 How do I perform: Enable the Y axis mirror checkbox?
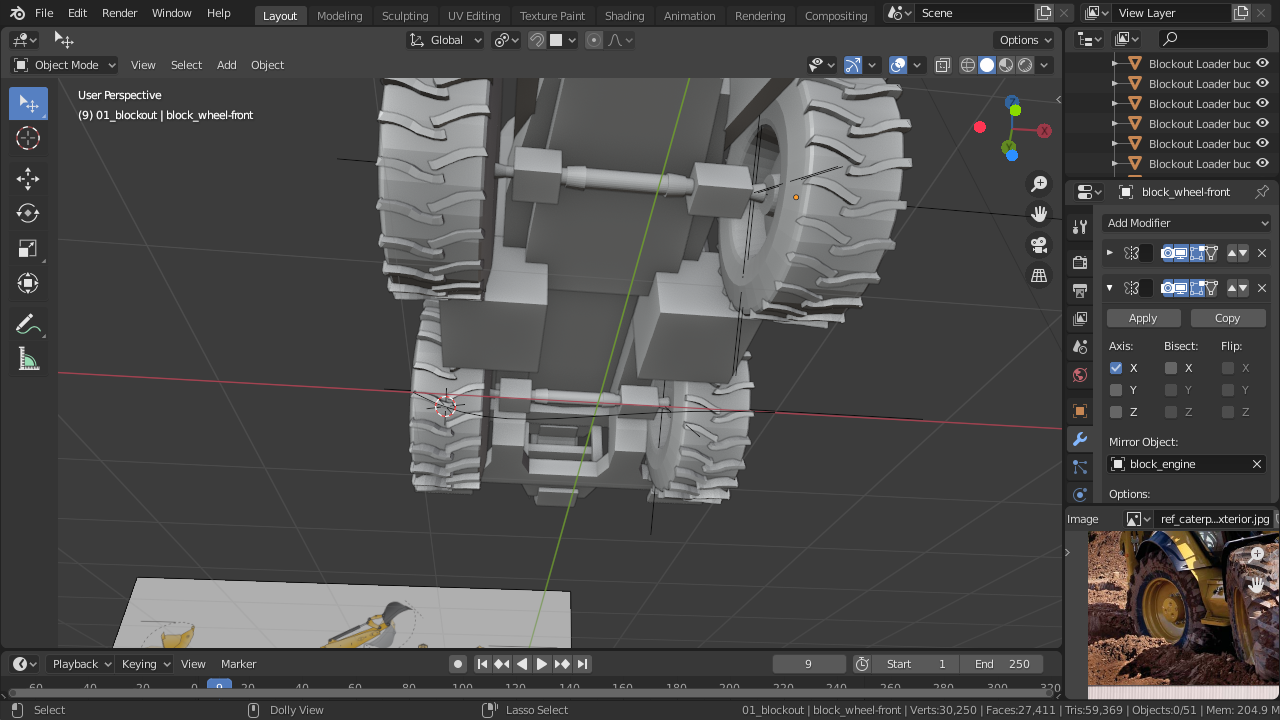[1116, 390]
